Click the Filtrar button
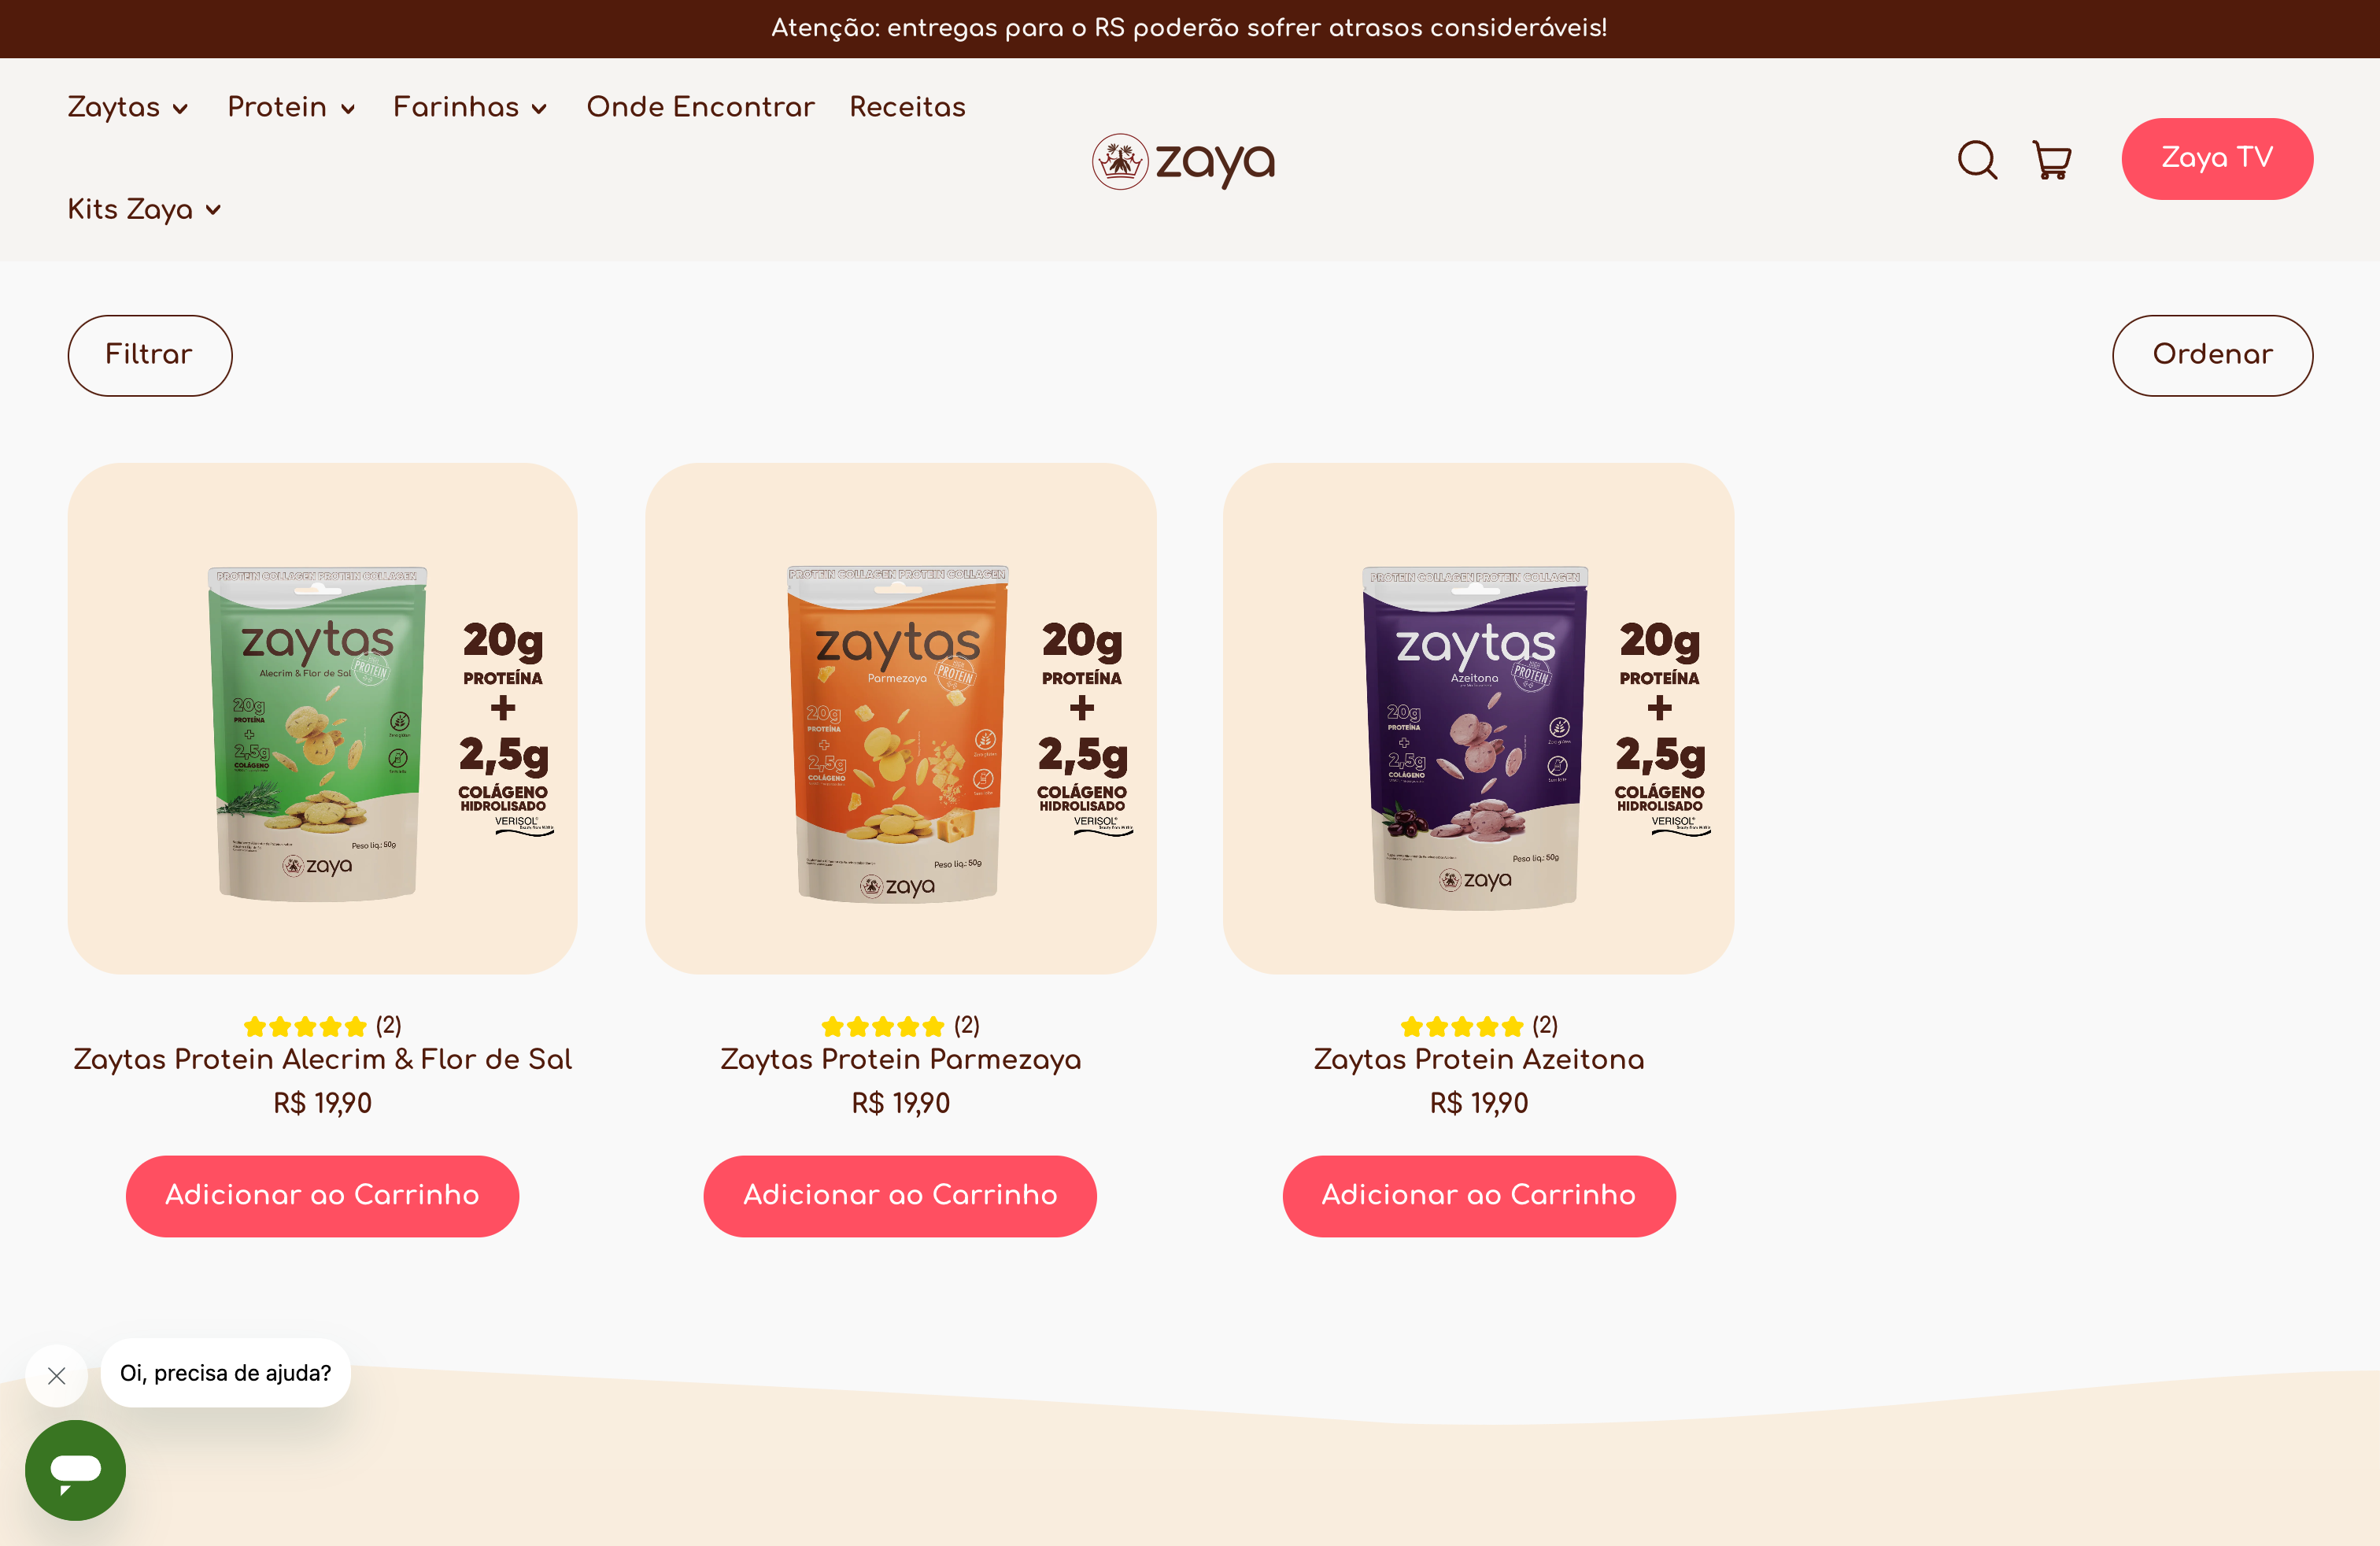Image resolution: width=2380 pixels, height=1546 pixels. (x=150, y=355)
